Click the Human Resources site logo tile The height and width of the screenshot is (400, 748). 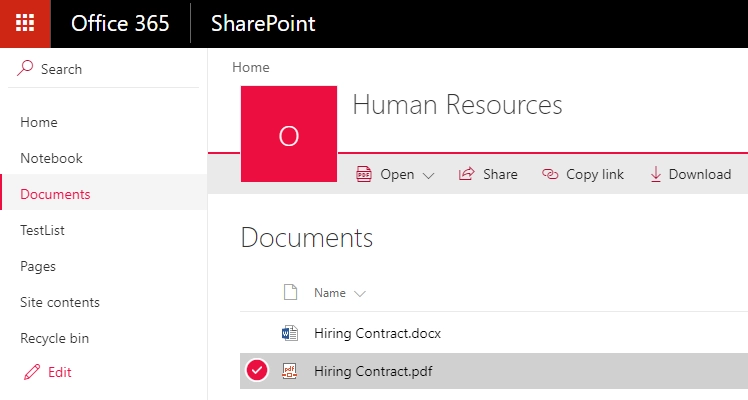(x=289, y=134)
